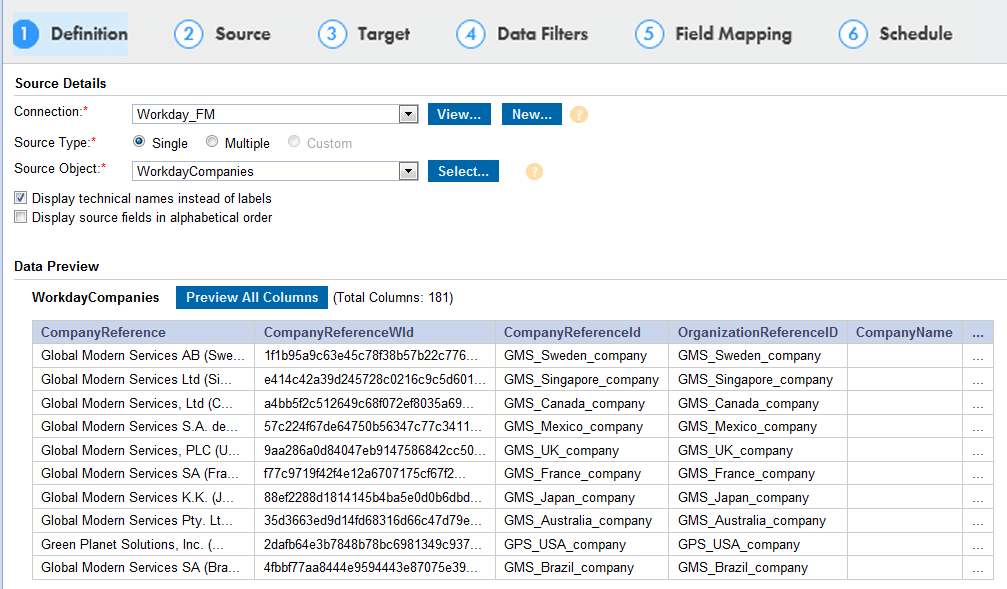Click WId cell starting 1f1b95a9c63e45c7
The width and height of the screenshot is (1007, 589).
pos(375,356)
